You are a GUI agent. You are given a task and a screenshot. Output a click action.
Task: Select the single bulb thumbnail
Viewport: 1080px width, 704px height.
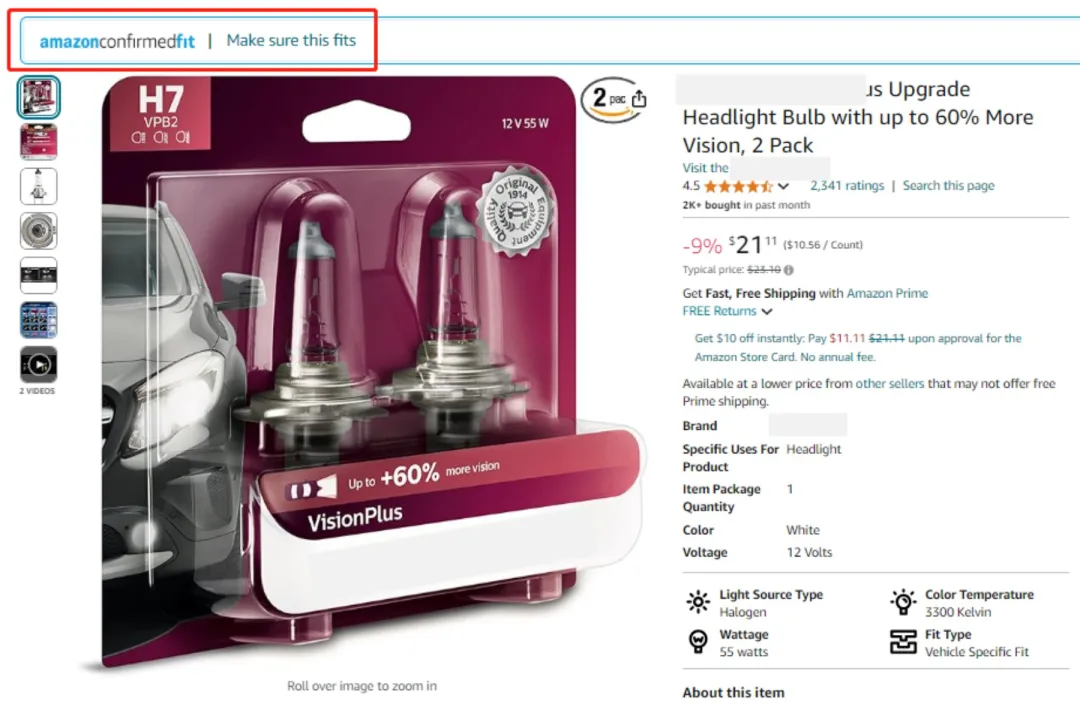39,186
